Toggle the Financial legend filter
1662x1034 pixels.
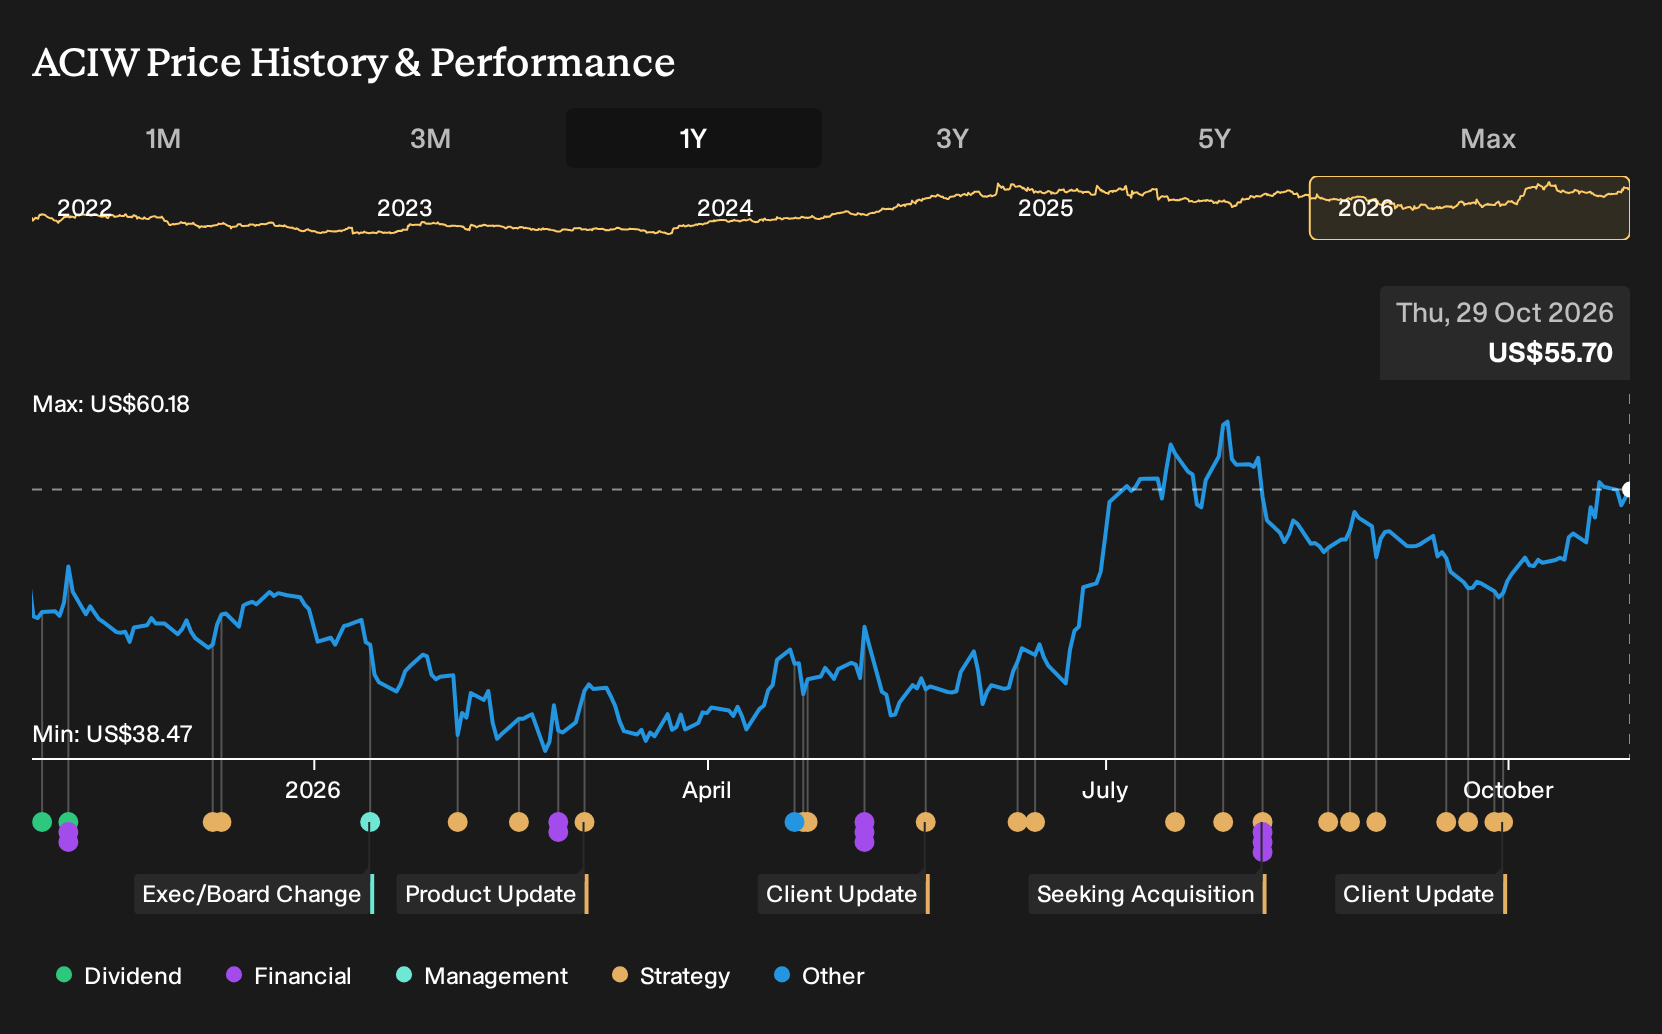[x=289, y=976]
